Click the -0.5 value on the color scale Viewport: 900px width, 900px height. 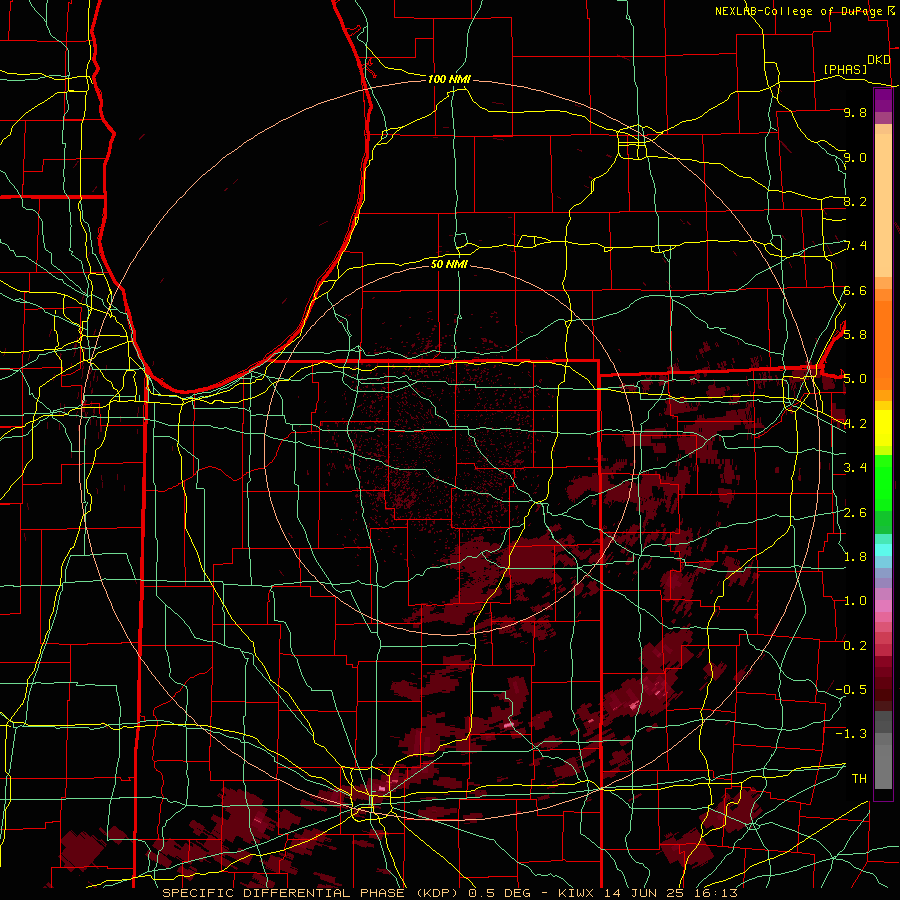[x=851, y=689]
